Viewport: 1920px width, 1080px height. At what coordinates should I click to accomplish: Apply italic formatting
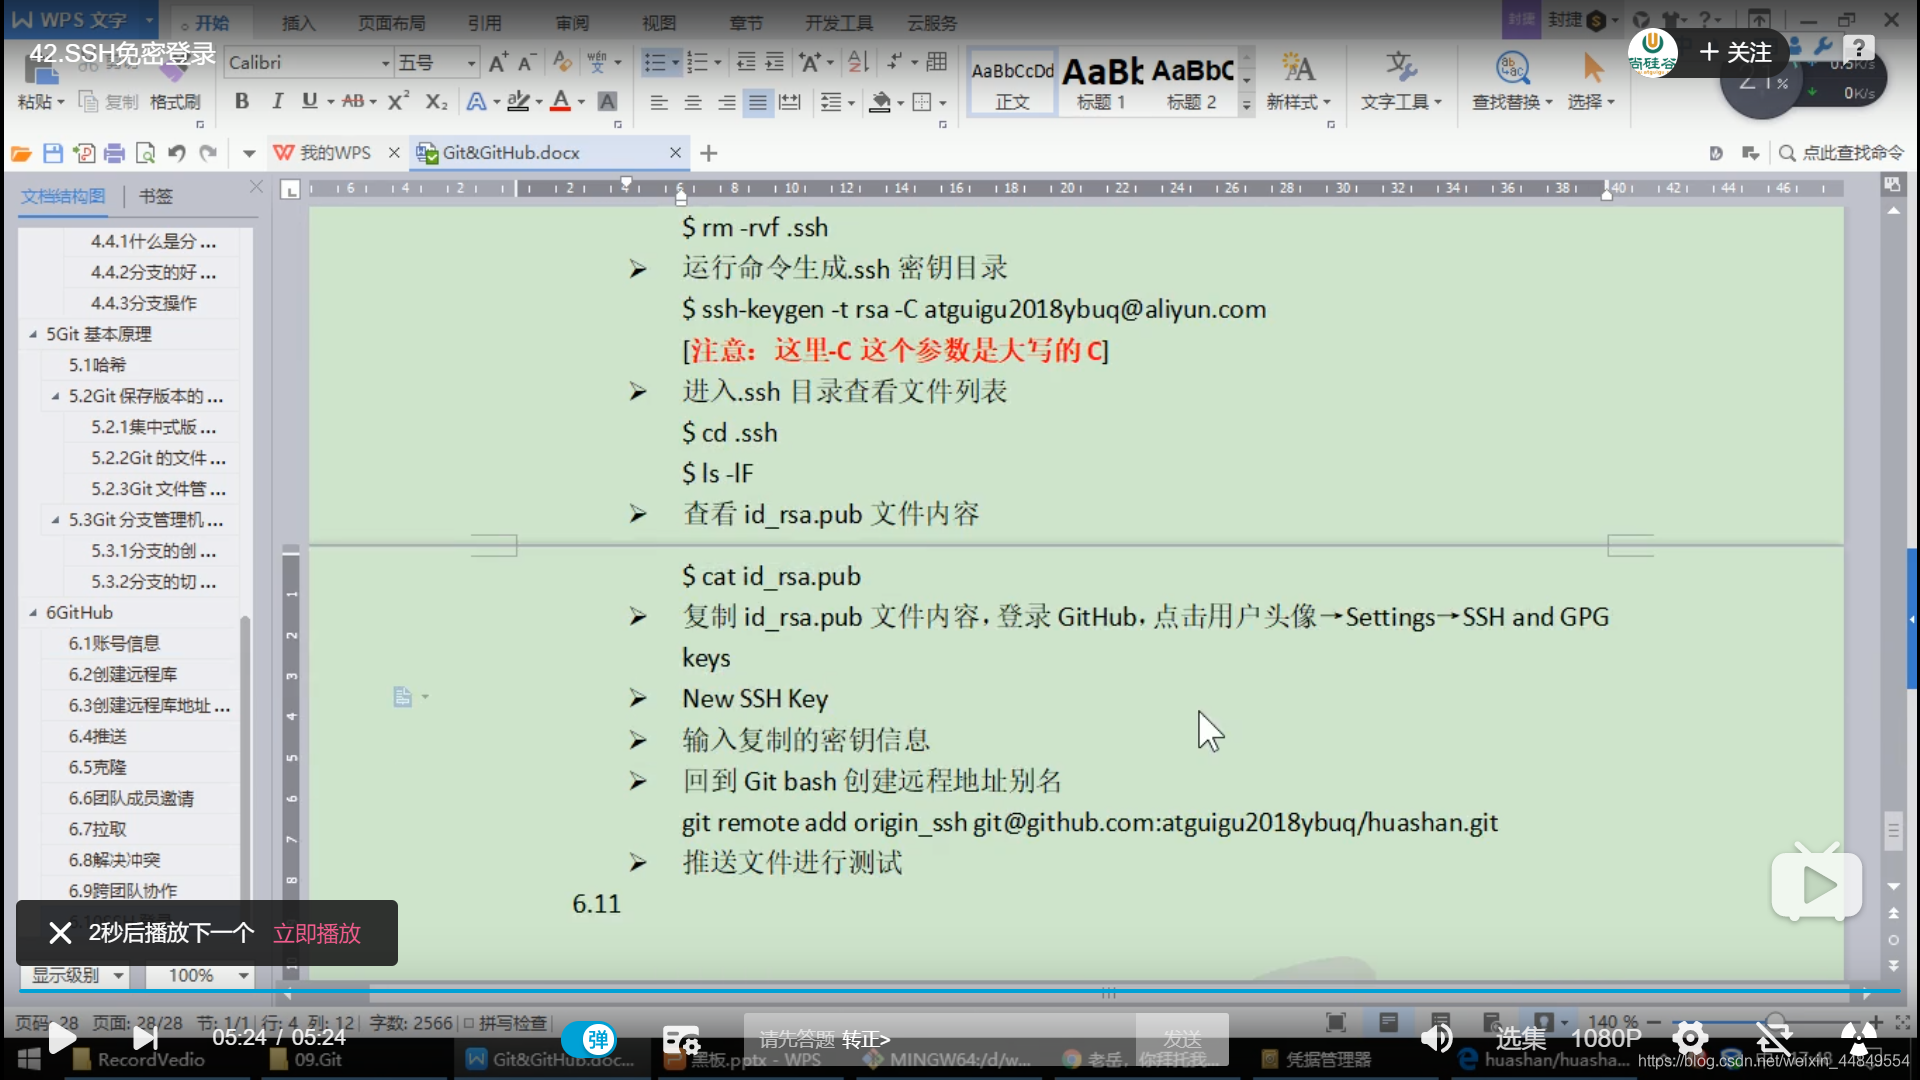[277, 101]
